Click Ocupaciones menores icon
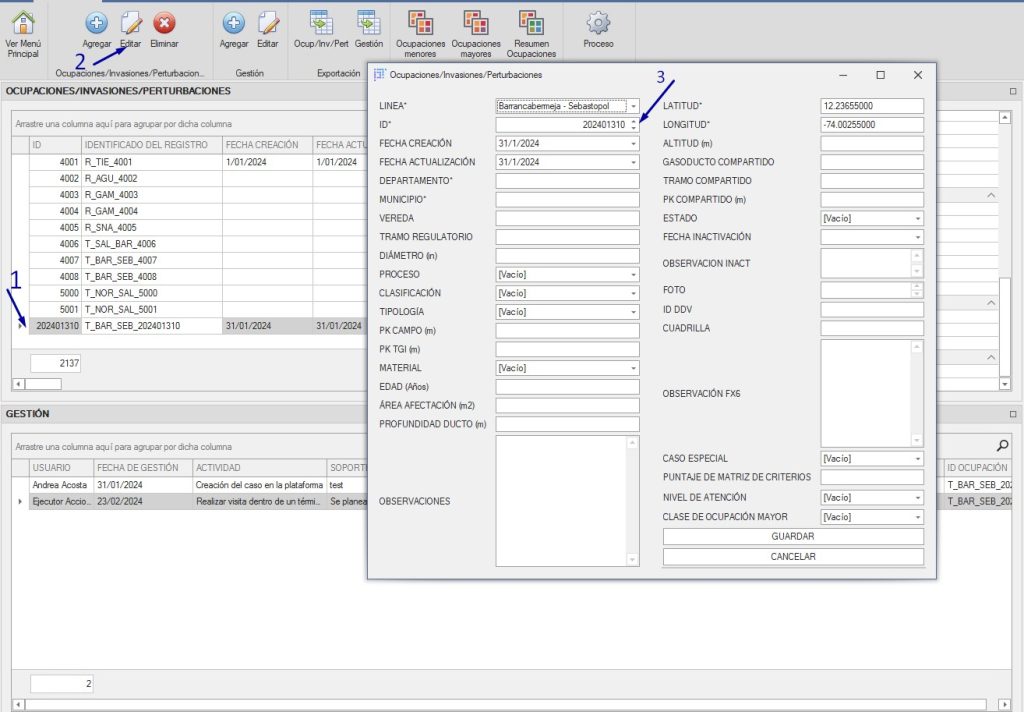Viewport: 1024px width, 712px height. coord(421,24)
